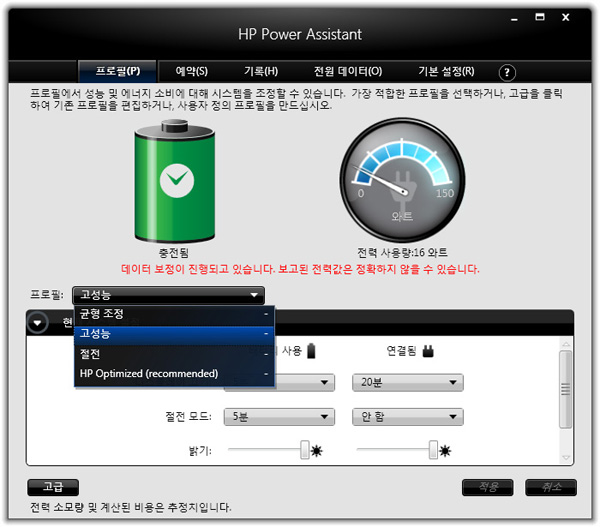Click the 절전 모드: label
Viewport: 600px width, 527px height.
pos(188,417)
